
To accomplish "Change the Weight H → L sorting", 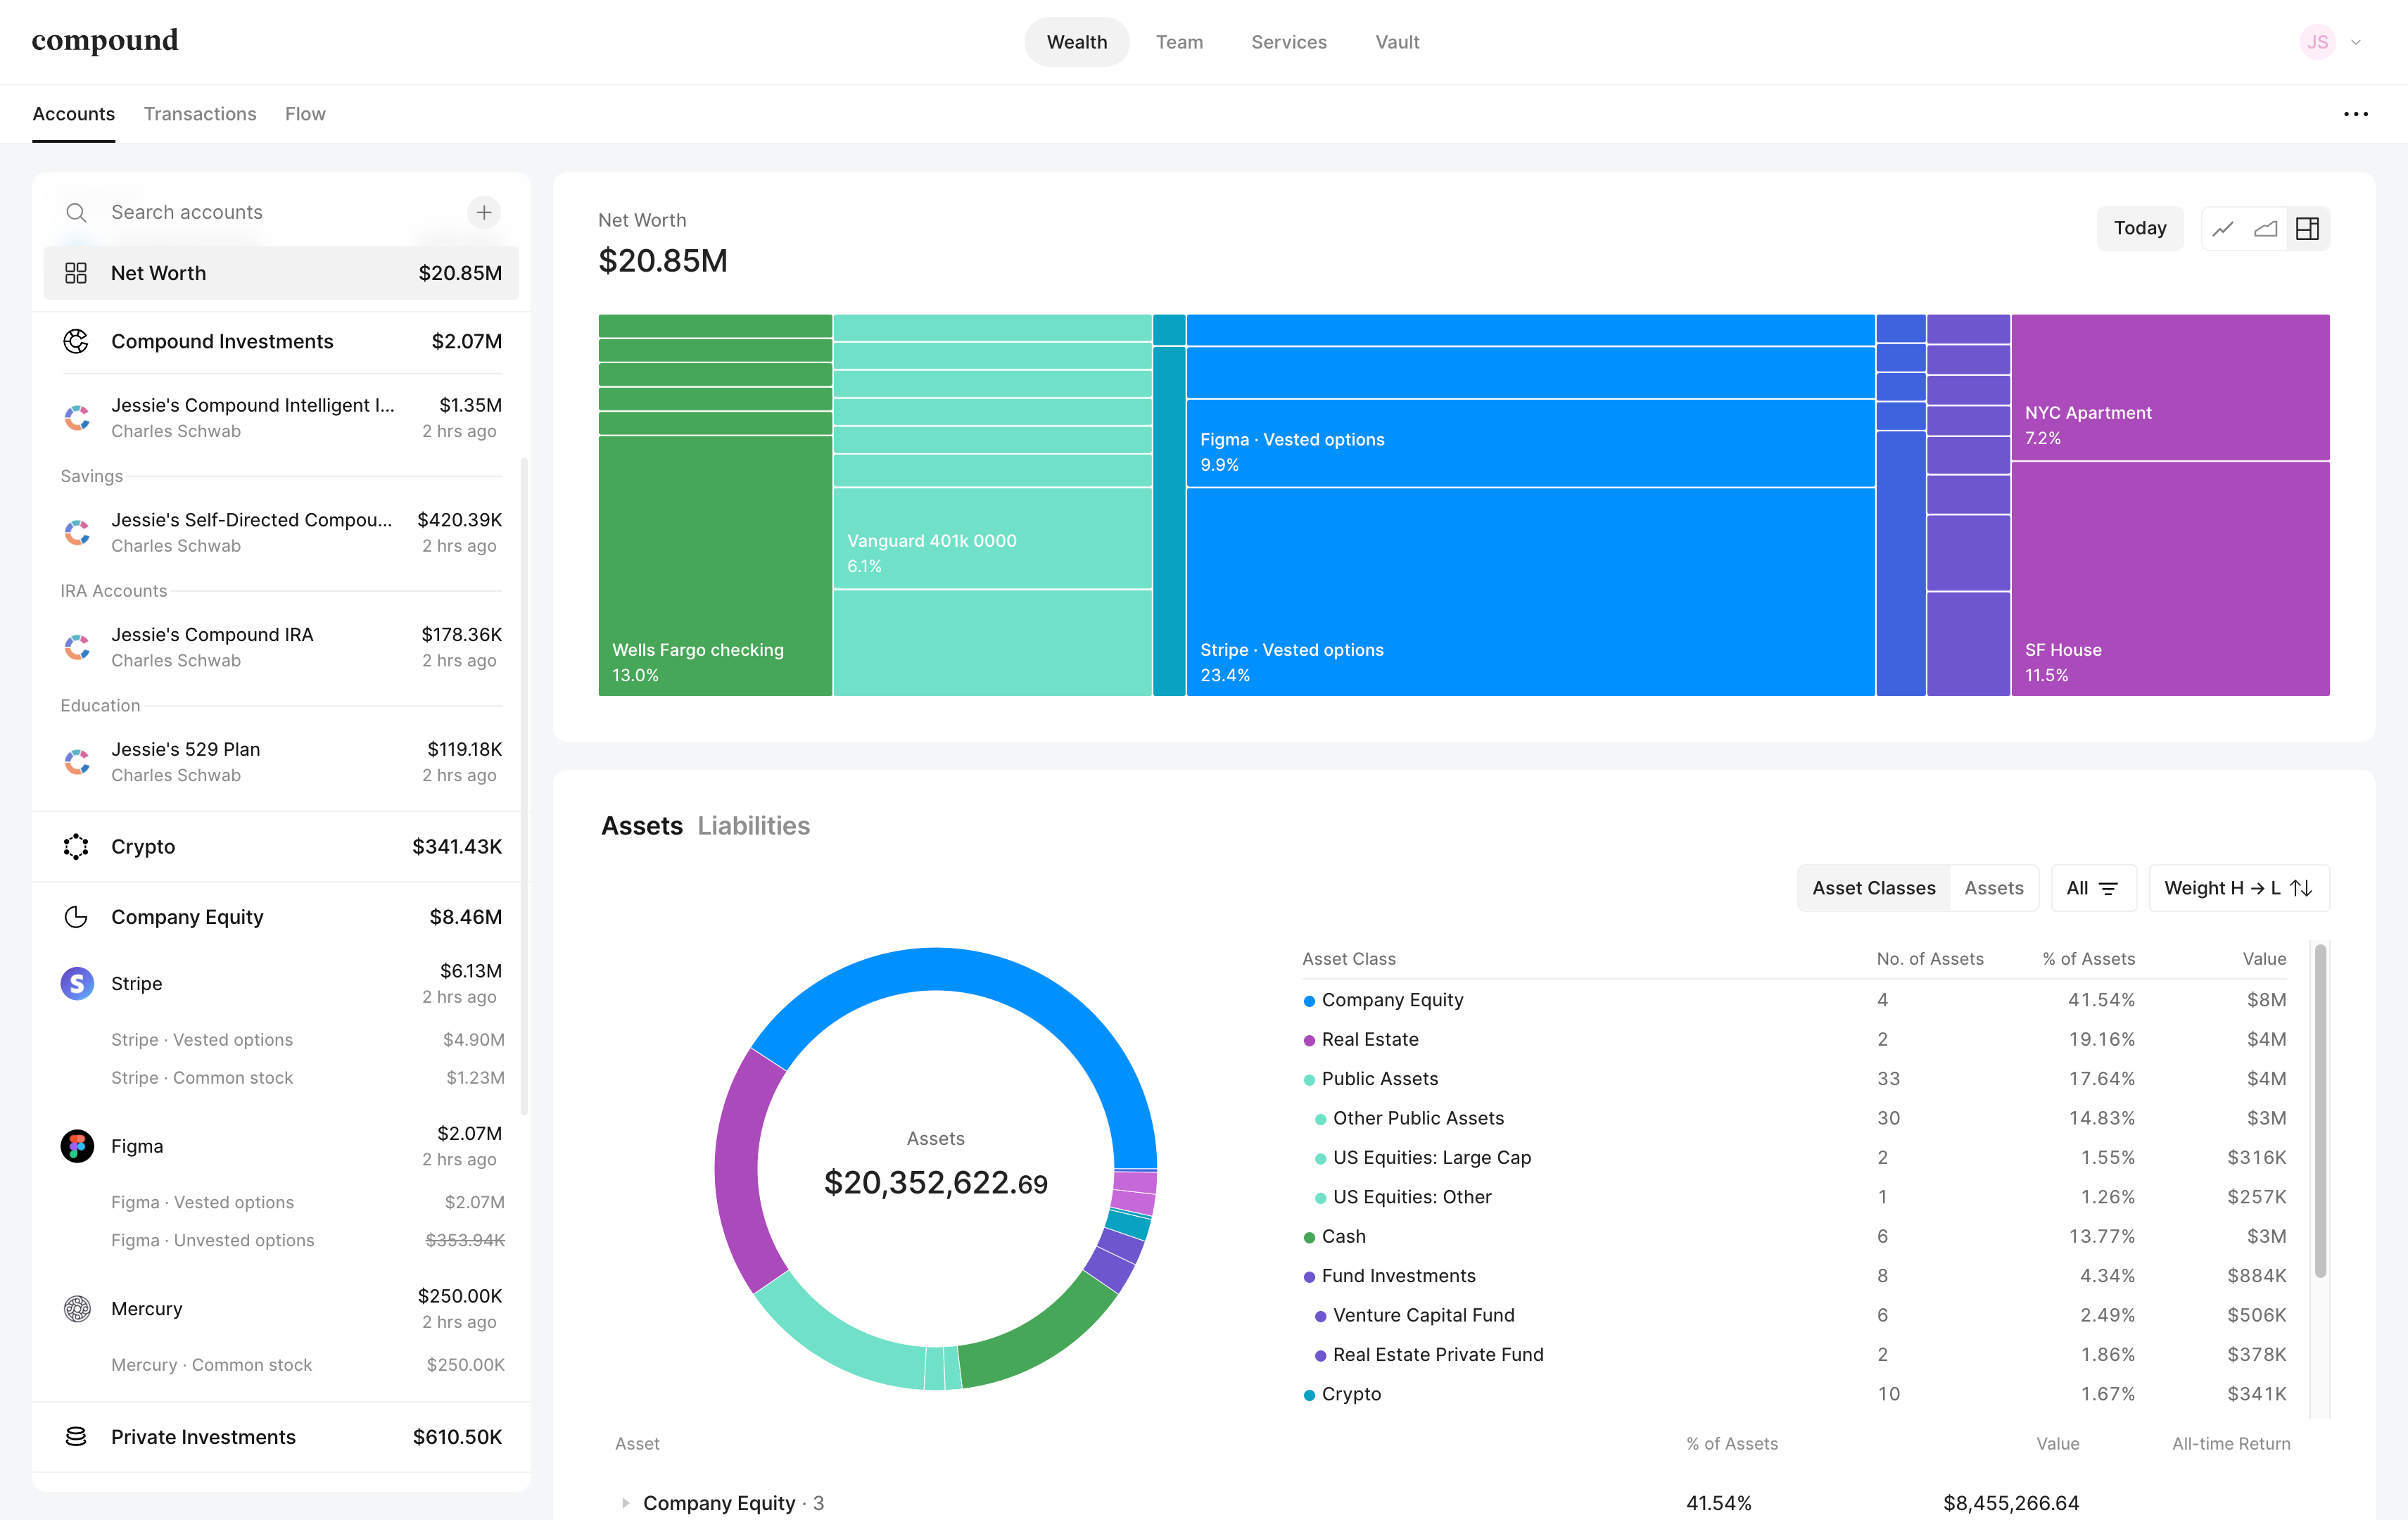I will coord(2239,888).
